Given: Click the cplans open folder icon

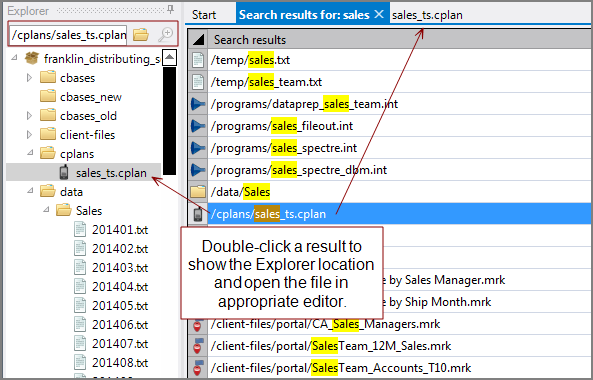Looking at the screenshot, I should (48, 154).
